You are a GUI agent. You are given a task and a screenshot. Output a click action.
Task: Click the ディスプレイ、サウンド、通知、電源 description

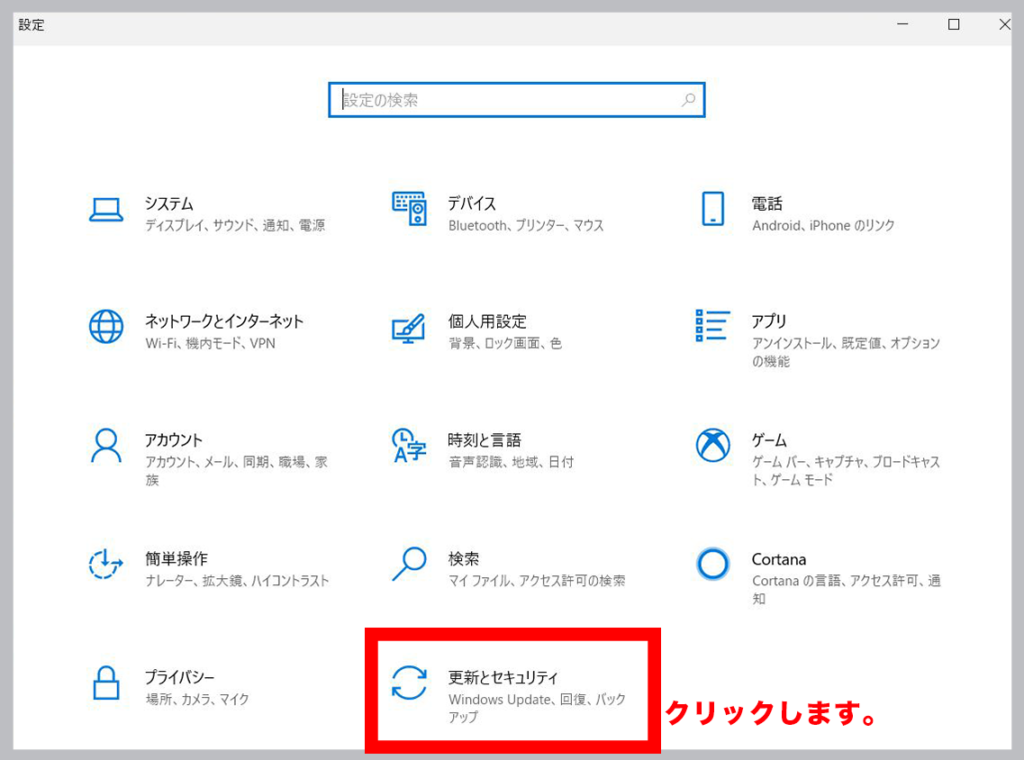click(235, 226)
